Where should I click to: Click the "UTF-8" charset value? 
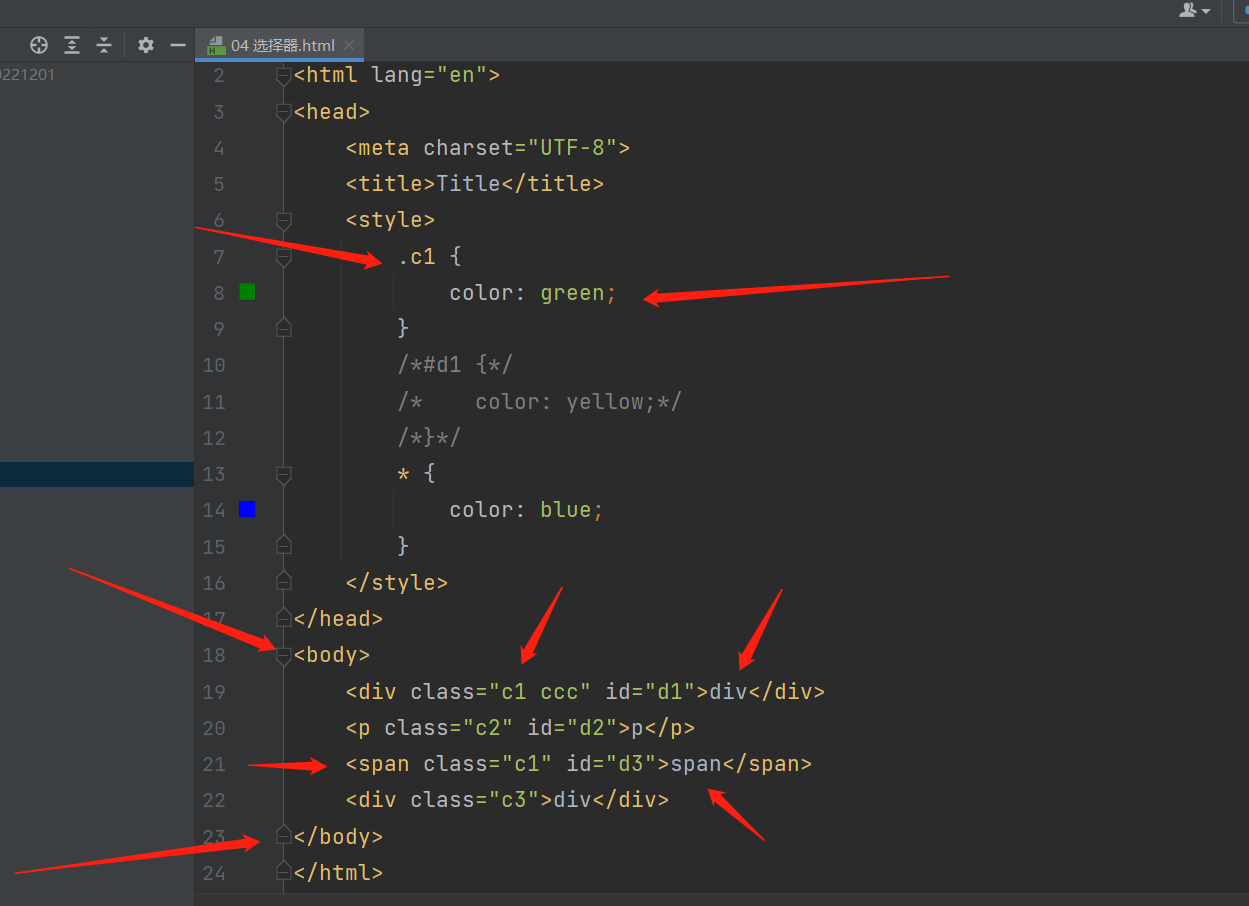[572, 148]
